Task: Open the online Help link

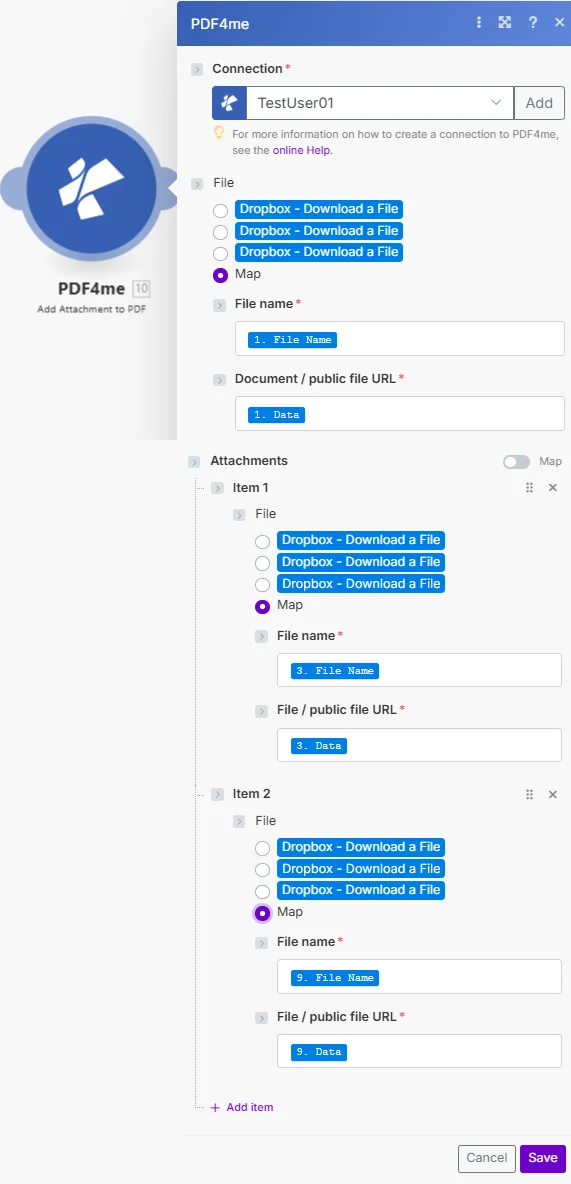Action: (302, 150)
